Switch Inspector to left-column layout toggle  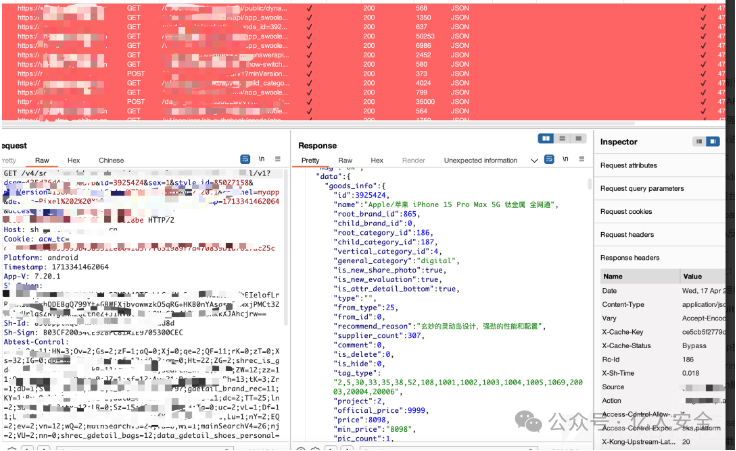(x=700, y=142)
